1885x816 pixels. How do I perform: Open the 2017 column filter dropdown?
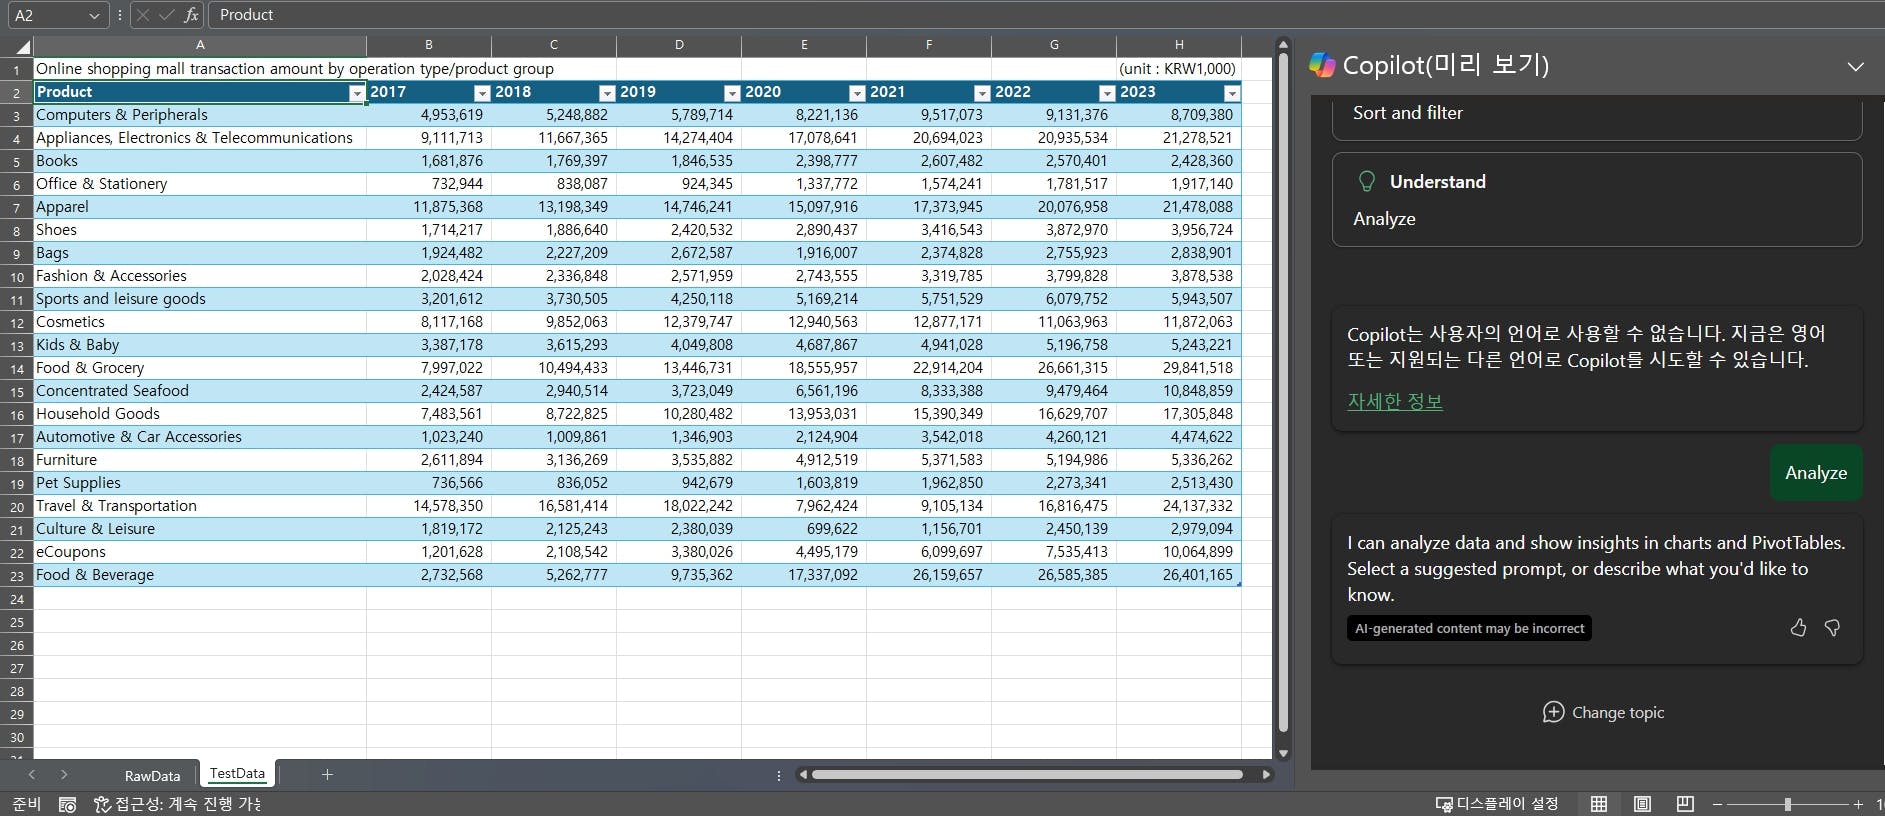tap(482, 93)
